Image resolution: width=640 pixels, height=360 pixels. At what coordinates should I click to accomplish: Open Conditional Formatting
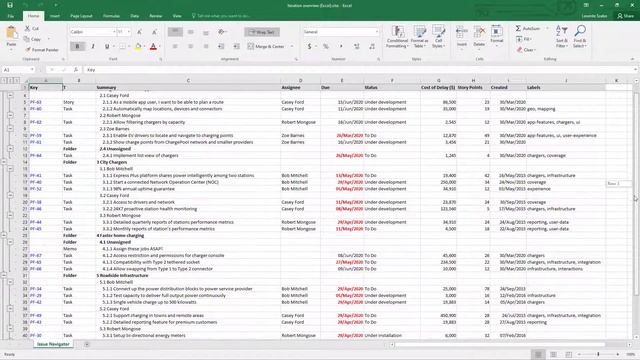click(397, 37)
